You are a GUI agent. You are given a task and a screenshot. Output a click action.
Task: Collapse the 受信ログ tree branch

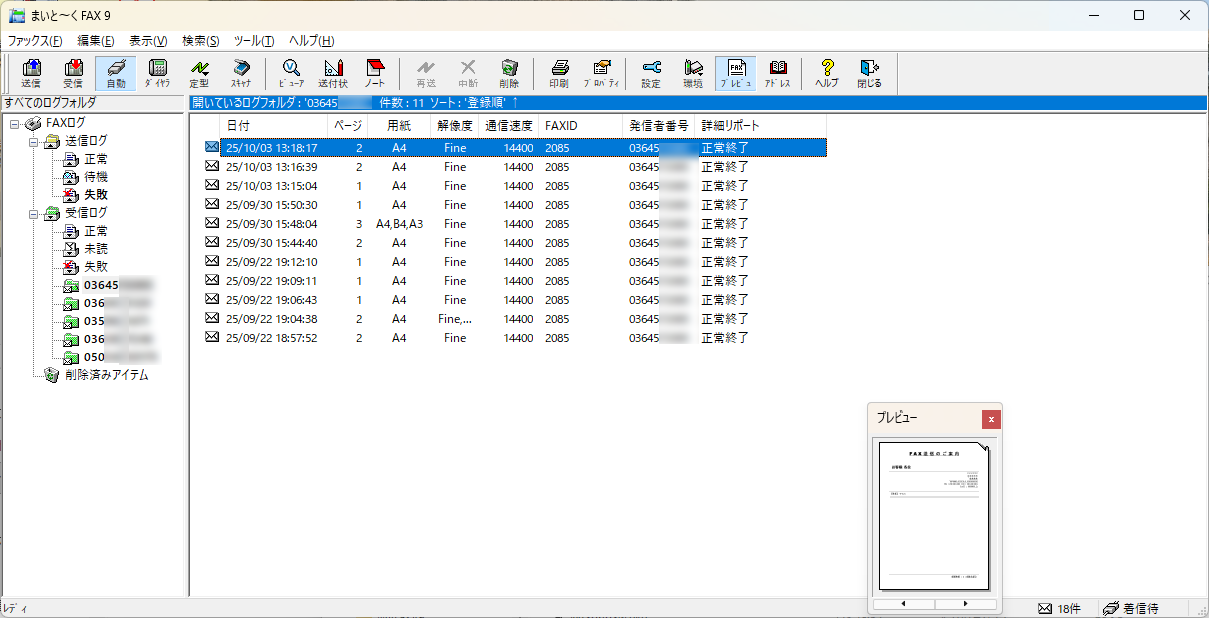click(x=33, y=214)
